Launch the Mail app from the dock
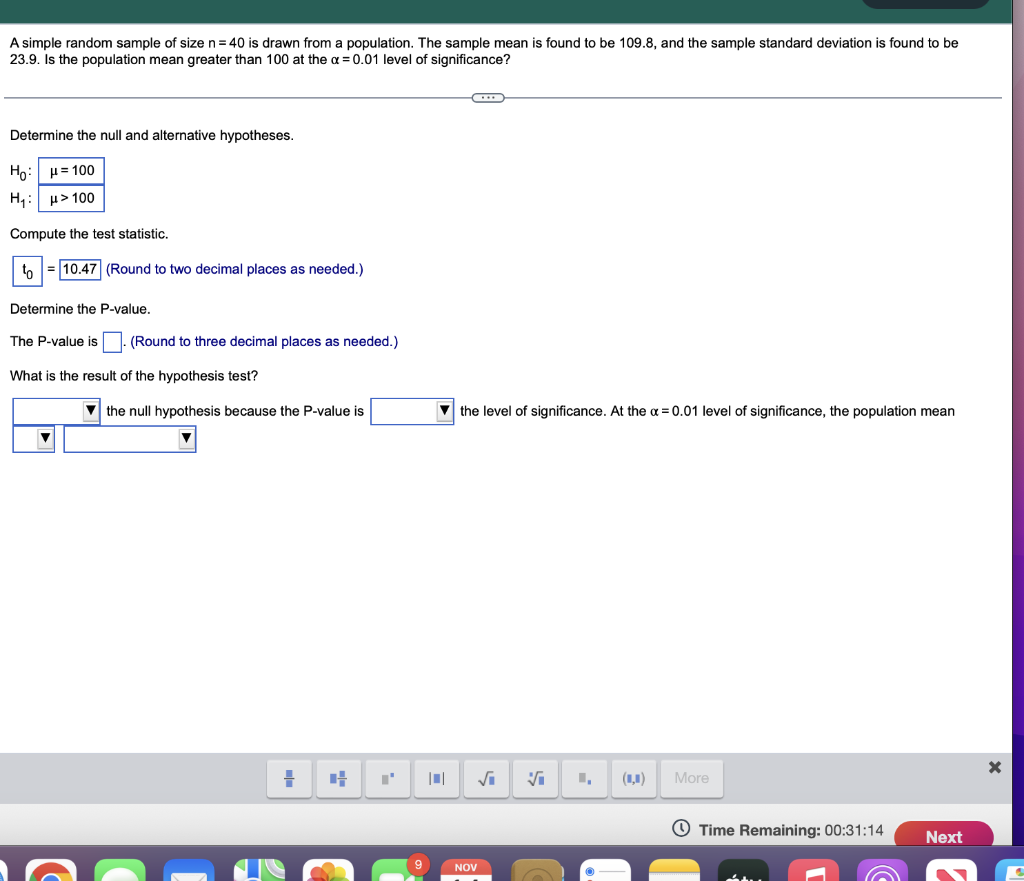The width and height of the screenshot is (1024, 881). pyautogui.click(x=190, y=870)
